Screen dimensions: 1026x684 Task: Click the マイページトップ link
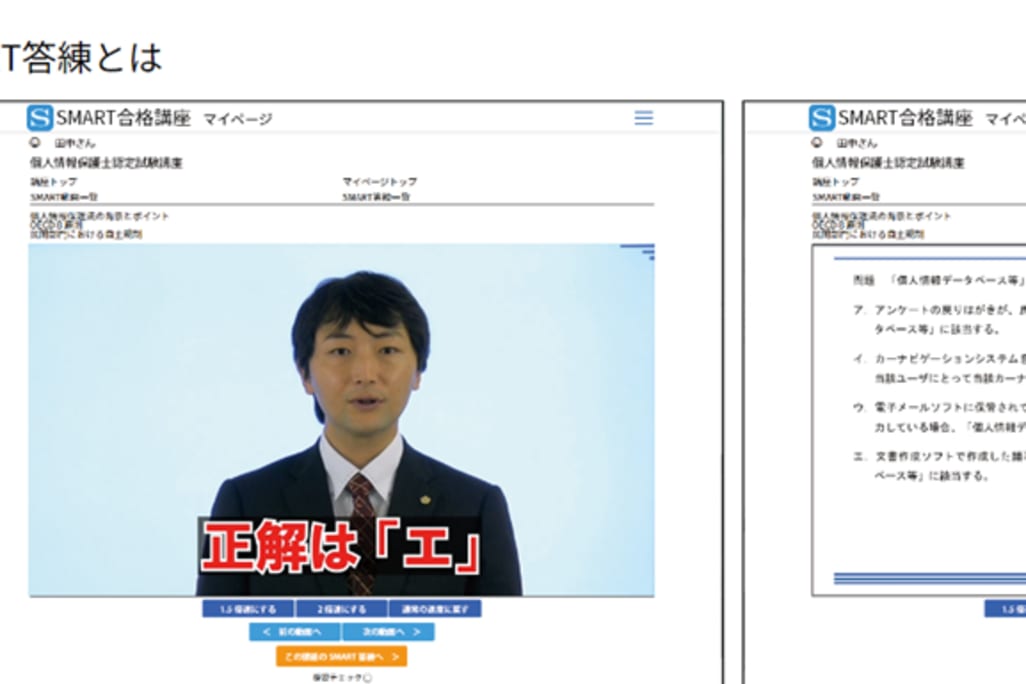(x=379, y=182)
